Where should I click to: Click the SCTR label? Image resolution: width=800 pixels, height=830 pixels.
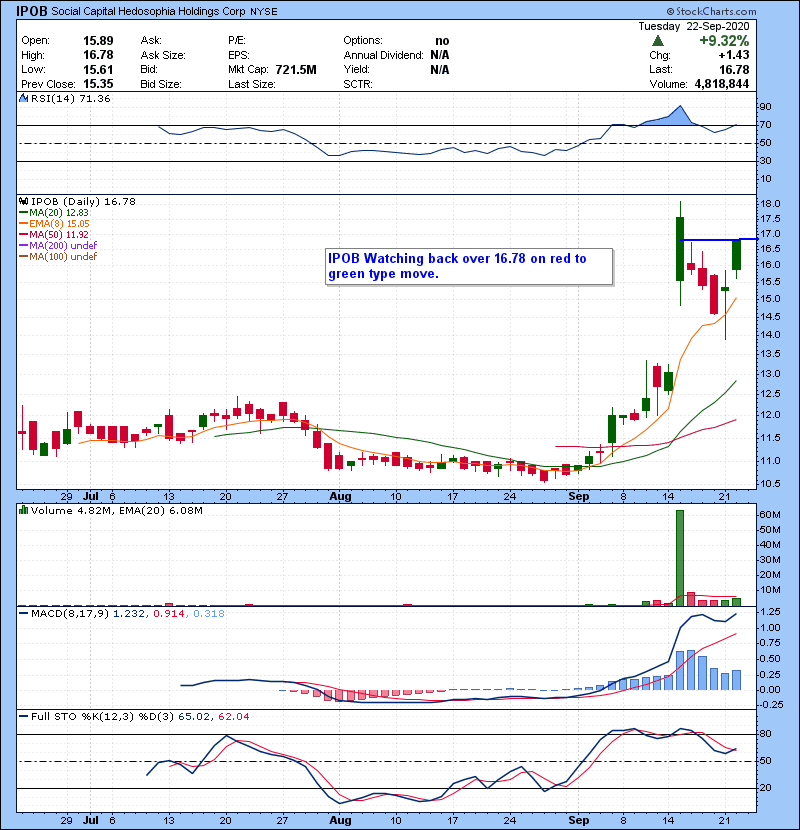(x=358, y=84)
